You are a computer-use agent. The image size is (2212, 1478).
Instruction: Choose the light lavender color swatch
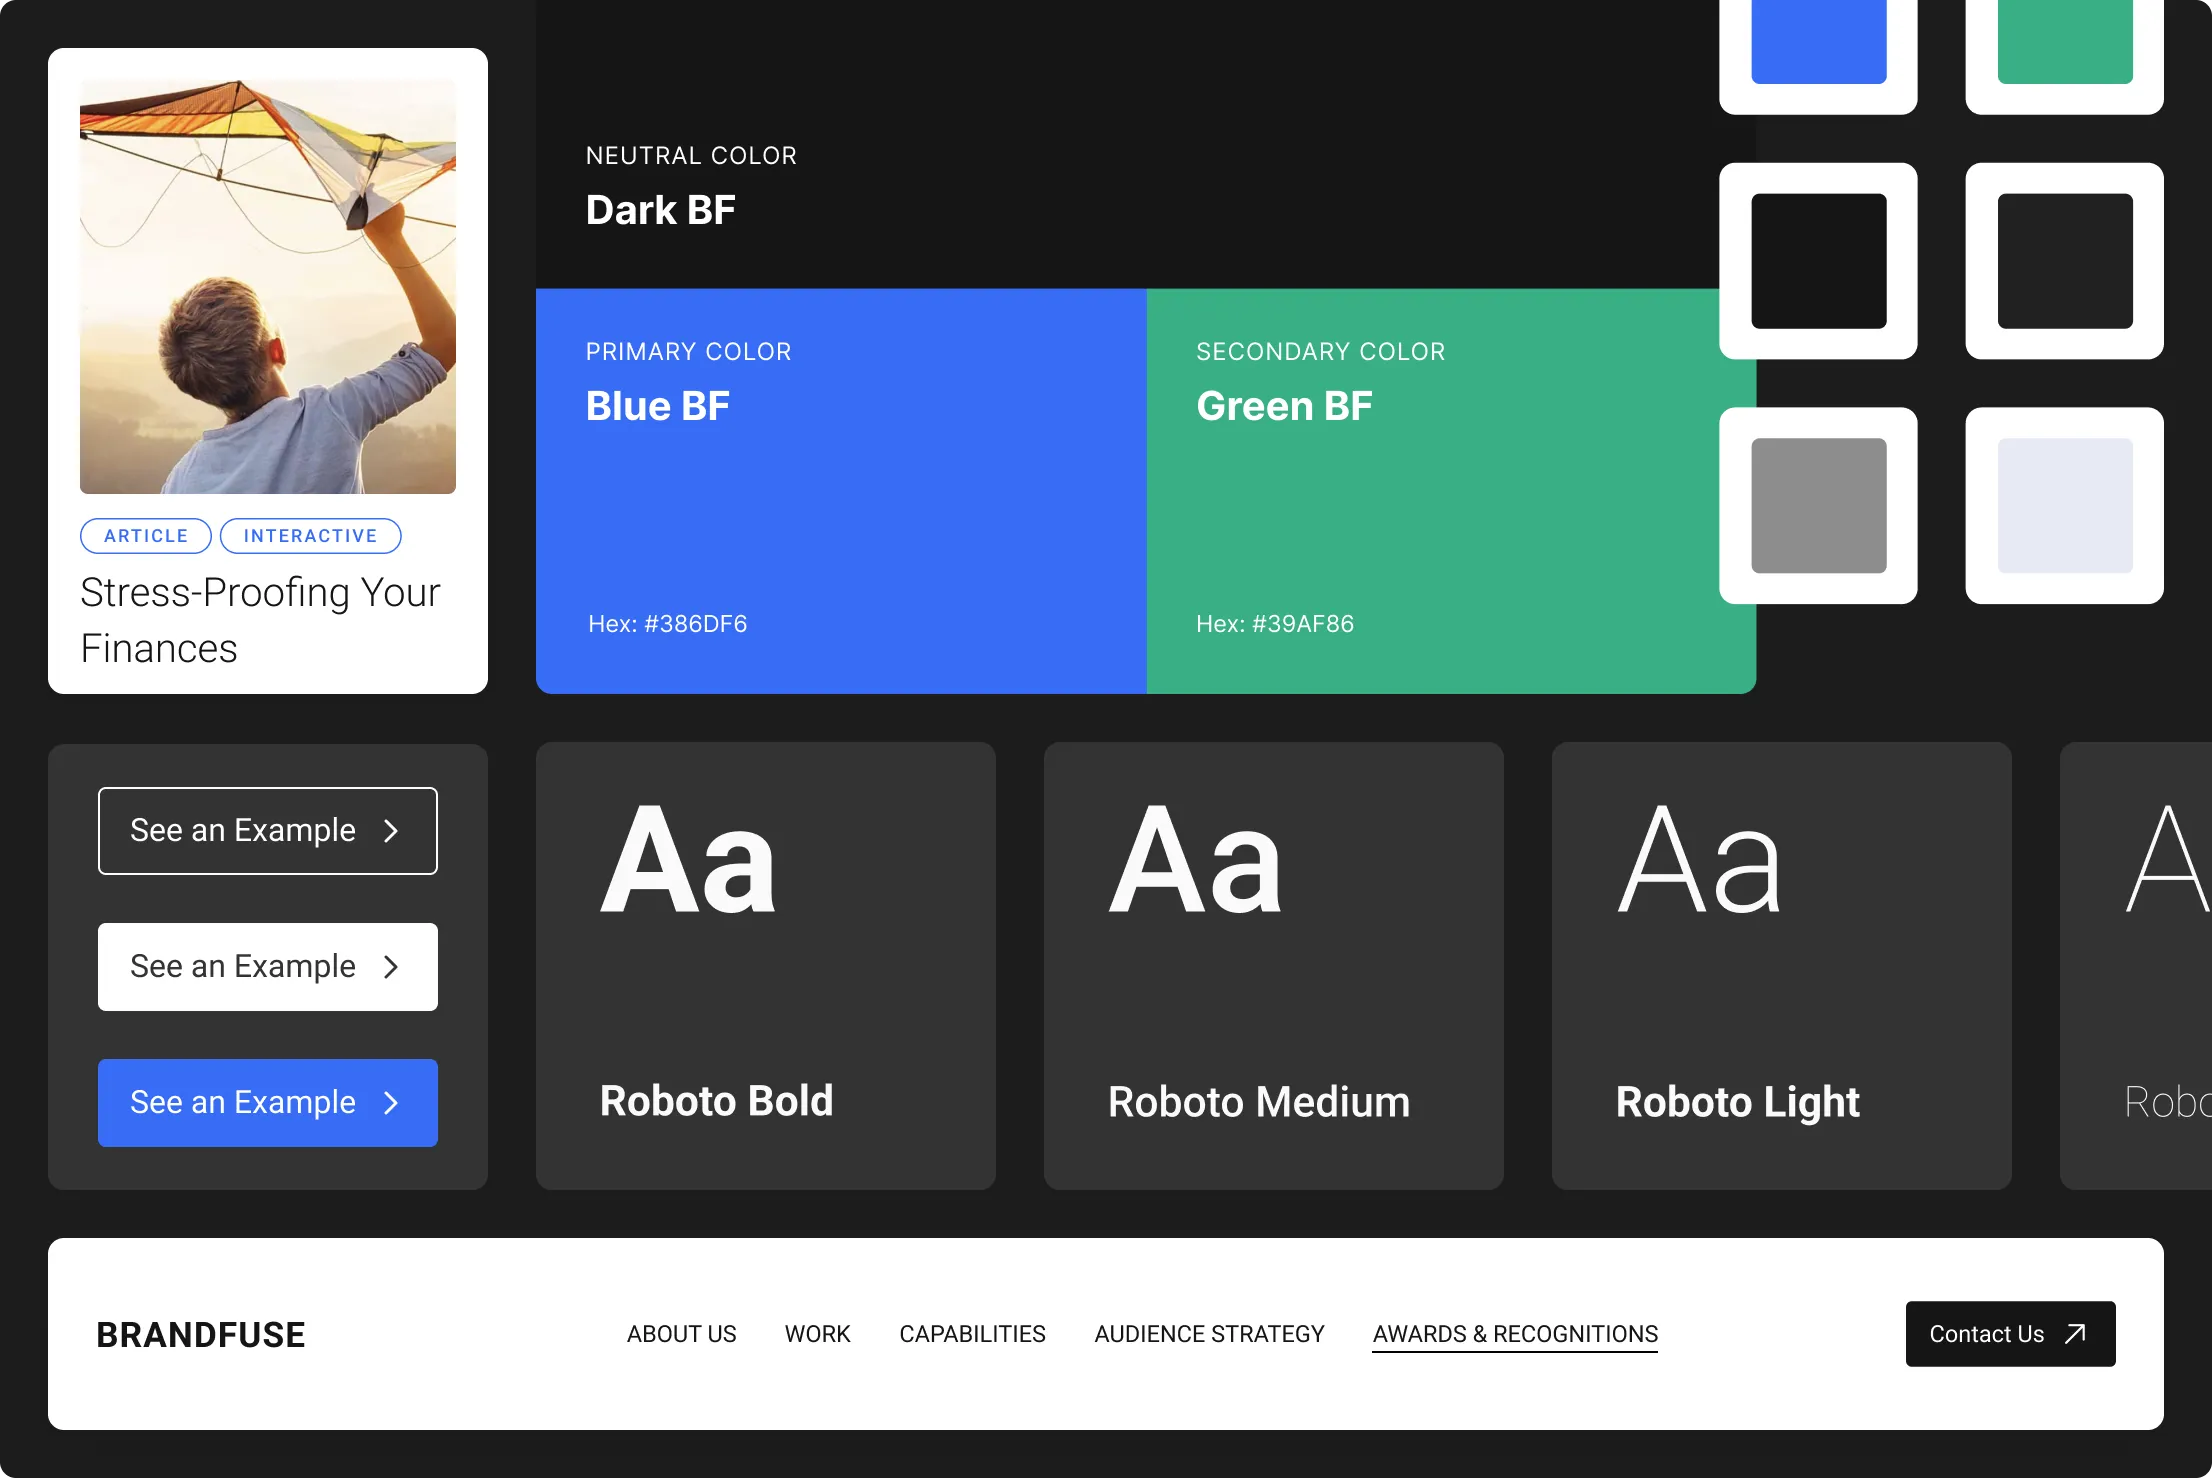pyautogui.click(x=2064, y=506)
